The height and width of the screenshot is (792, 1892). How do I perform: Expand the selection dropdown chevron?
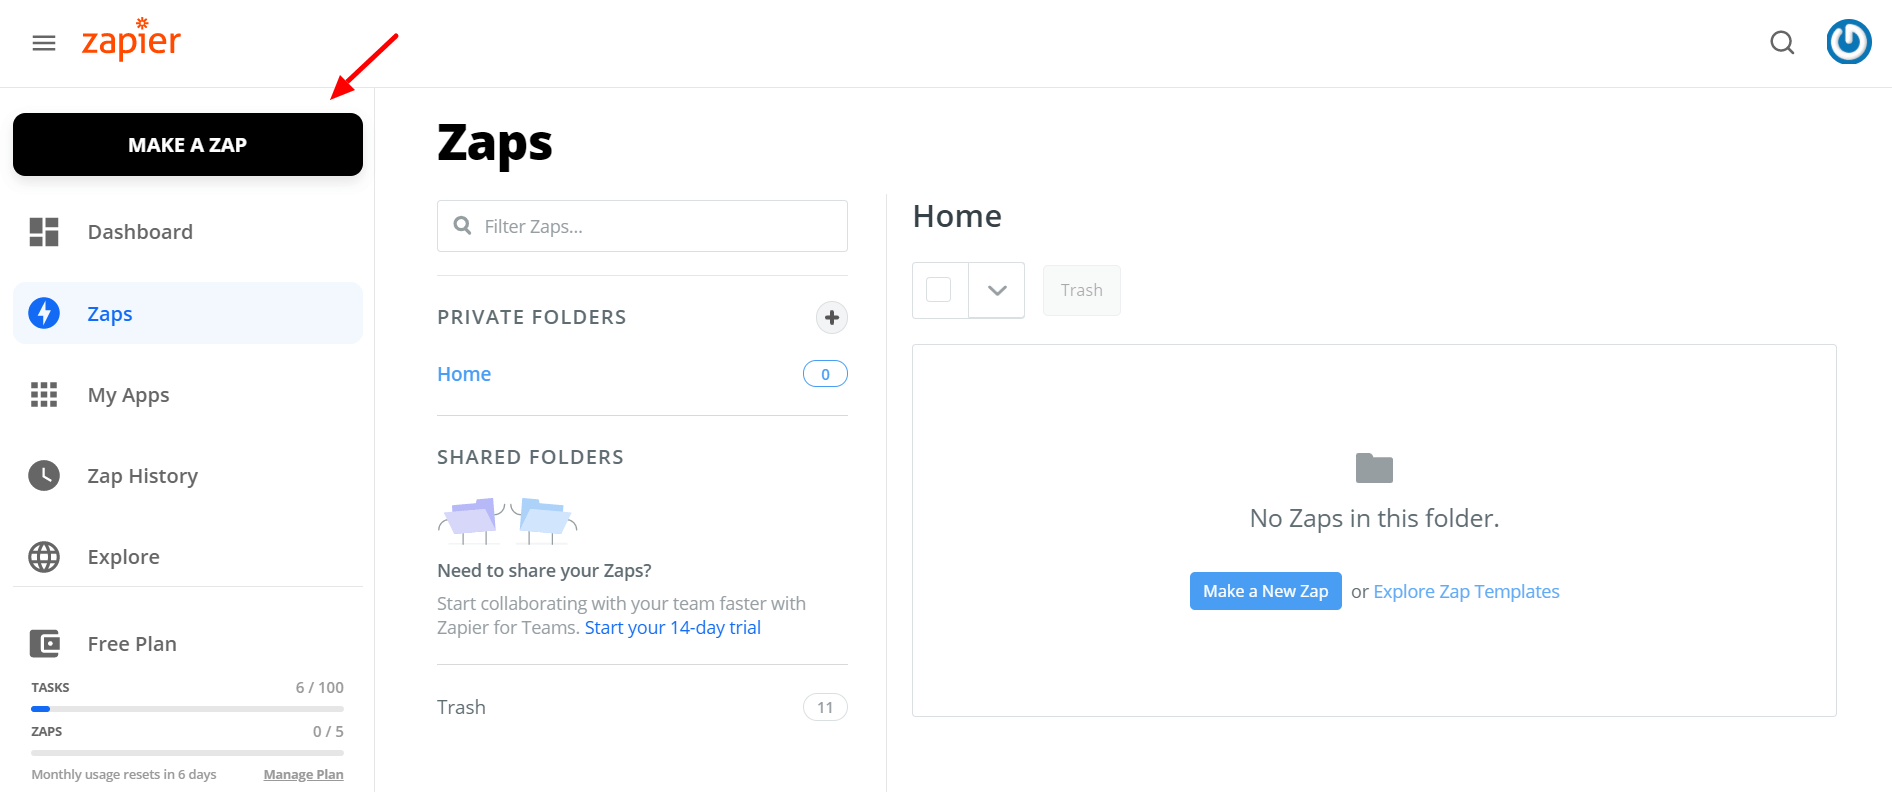[x=997, y=290]
